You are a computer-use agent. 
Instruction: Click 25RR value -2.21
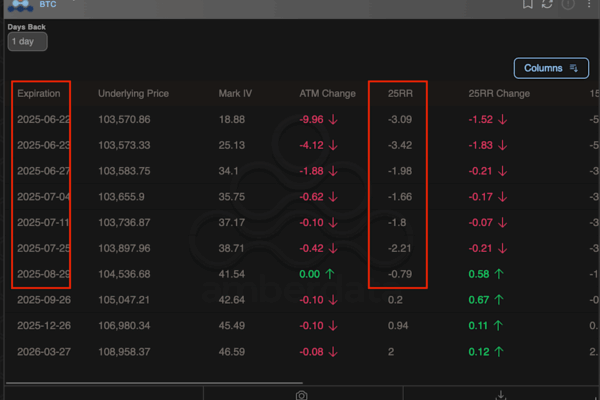point(399,248)
